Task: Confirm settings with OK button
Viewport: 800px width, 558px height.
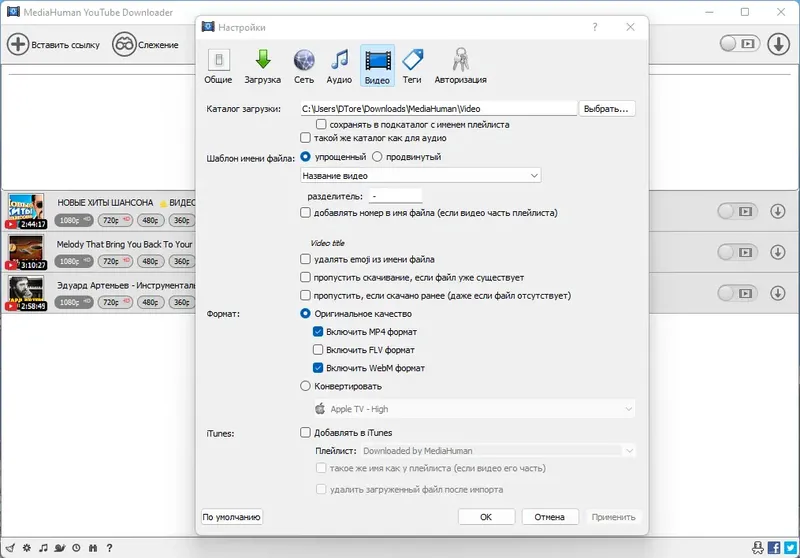Action: 486,517
